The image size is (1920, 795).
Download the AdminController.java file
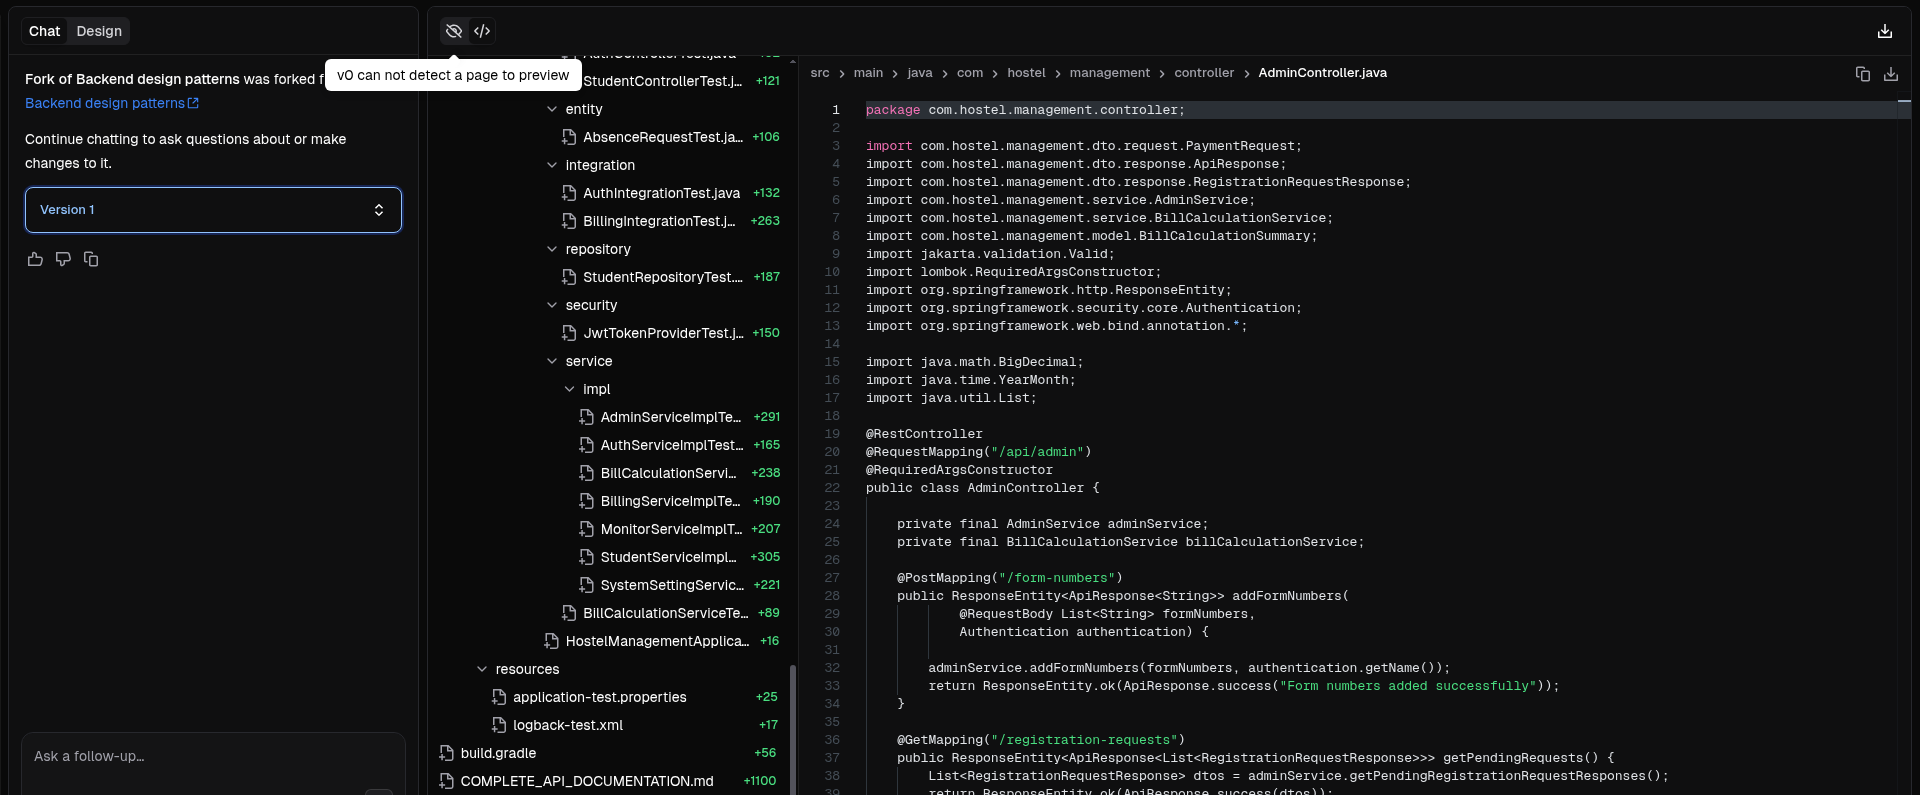point(1891,74)
